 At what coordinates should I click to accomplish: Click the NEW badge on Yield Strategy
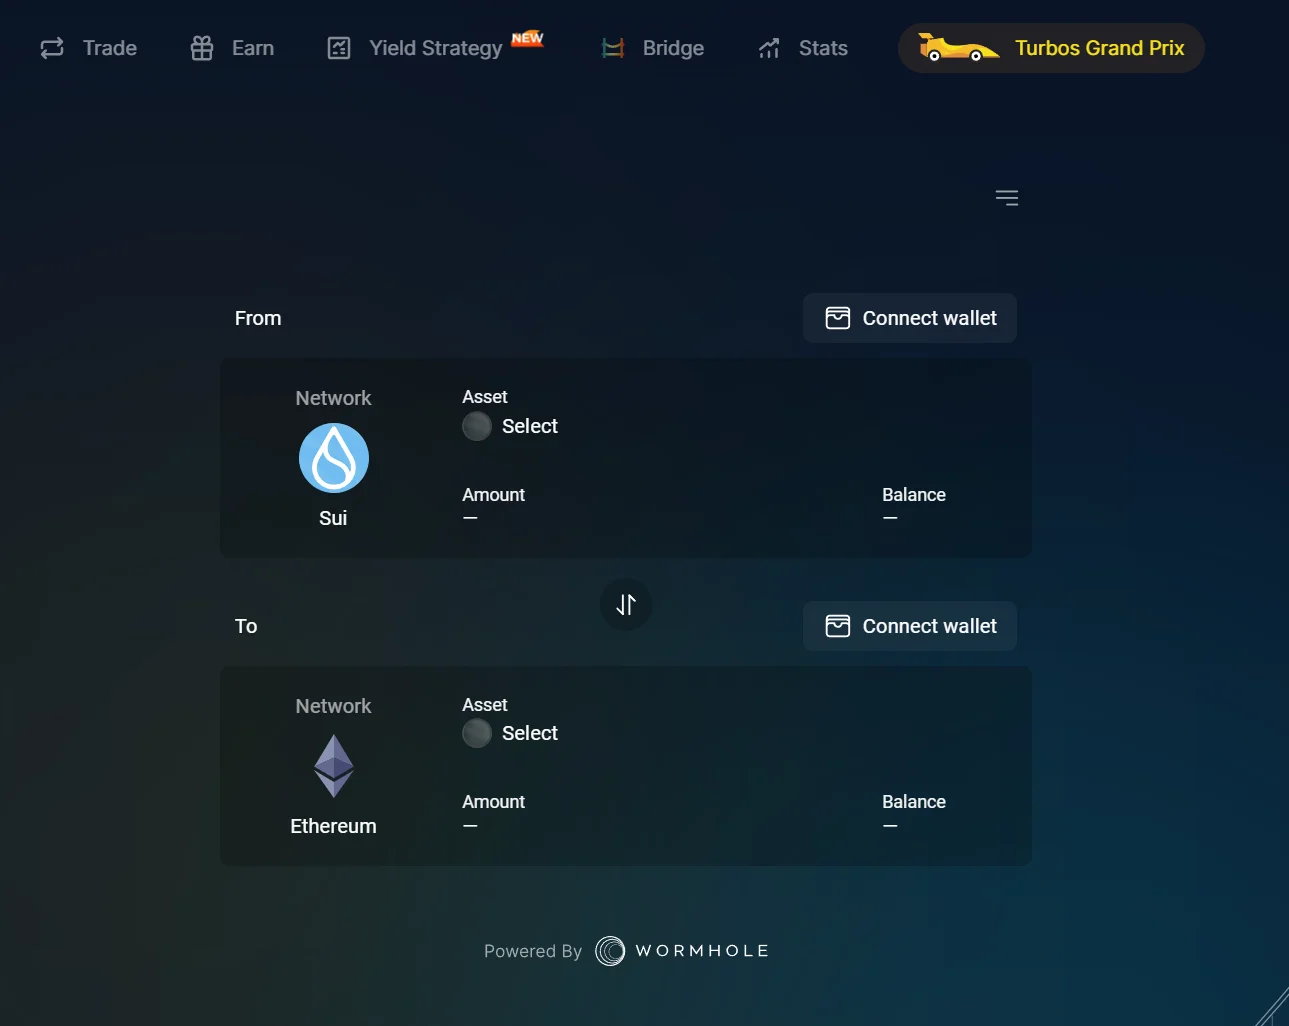click(527, 38)
